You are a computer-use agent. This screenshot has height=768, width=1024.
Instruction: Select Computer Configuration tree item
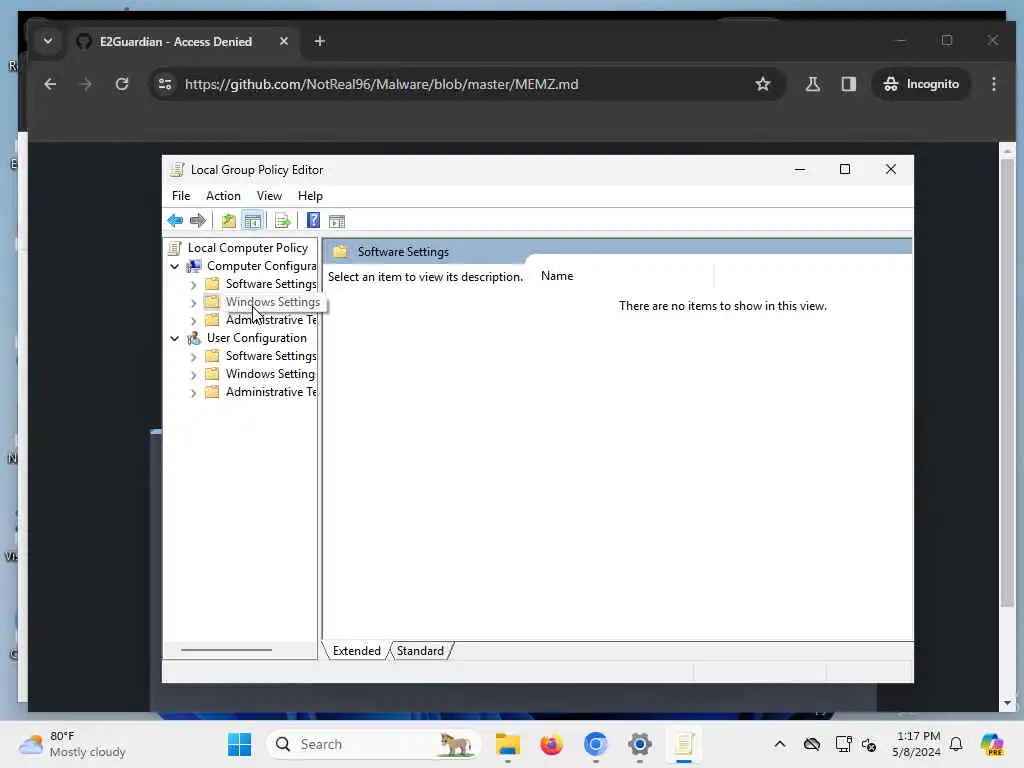(261, 266)
